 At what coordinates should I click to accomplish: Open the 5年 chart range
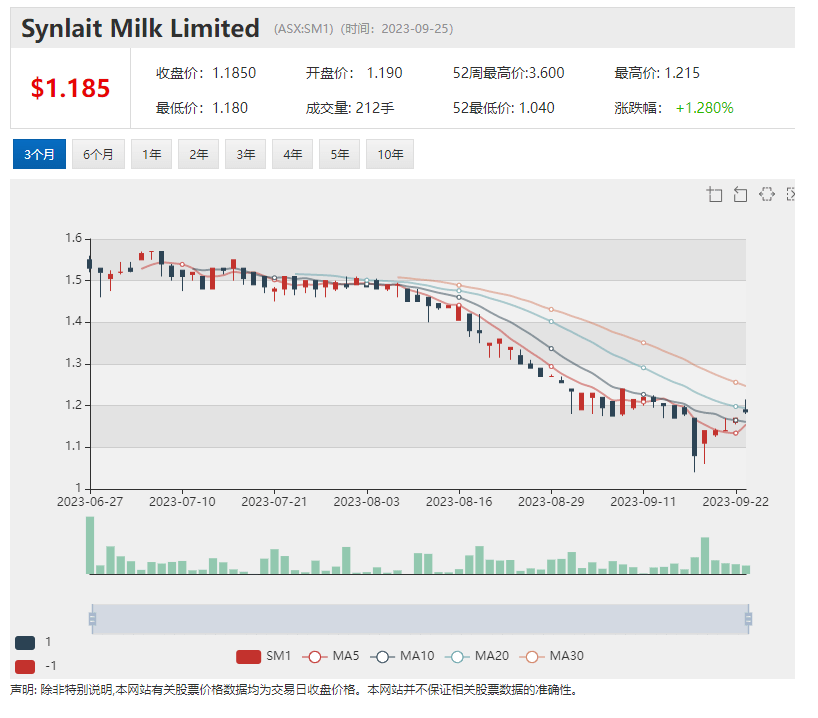tap(339, 154)
